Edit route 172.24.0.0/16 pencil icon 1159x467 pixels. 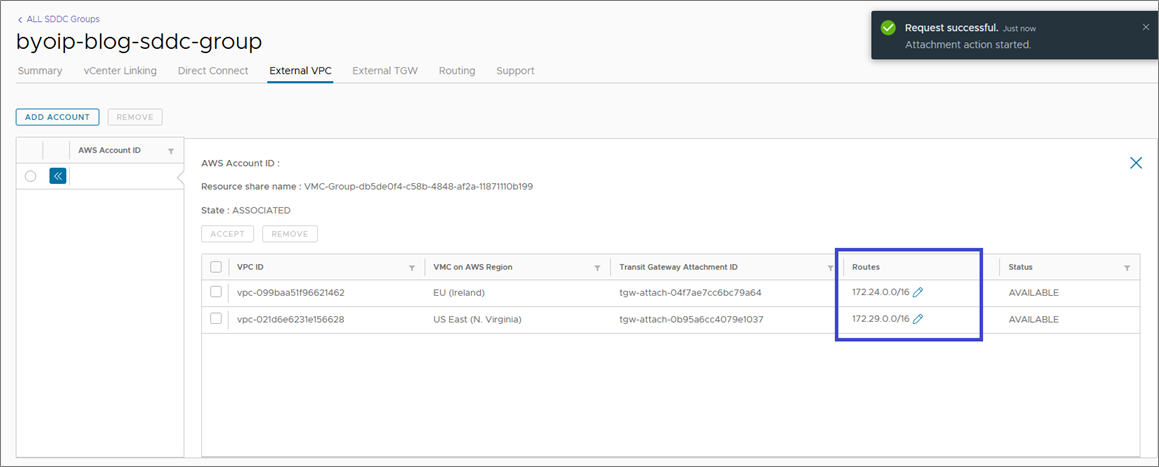(918, 293)
